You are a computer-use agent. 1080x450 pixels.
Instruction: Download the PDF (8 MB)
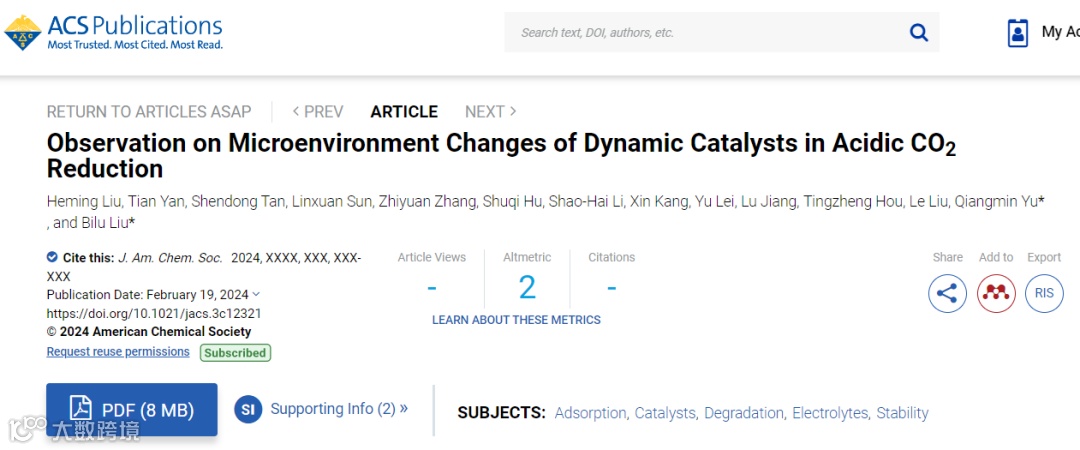(x=131, y=409)
